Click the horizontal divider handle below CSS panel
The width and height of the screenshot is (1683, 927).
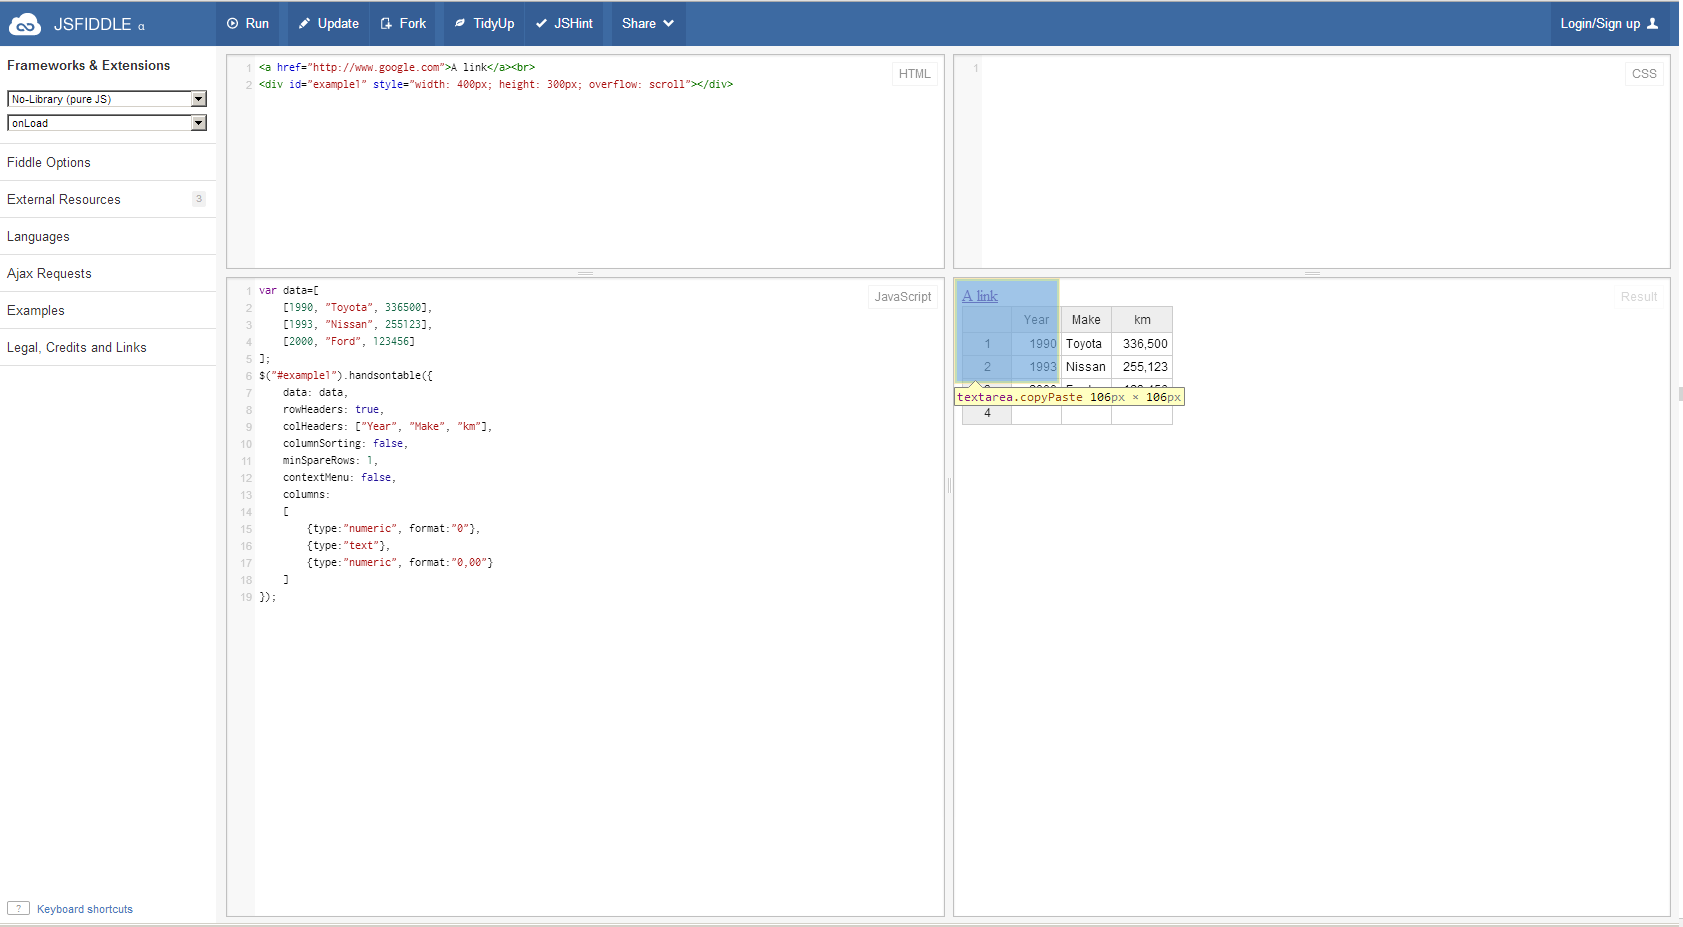click(1312, 273)
